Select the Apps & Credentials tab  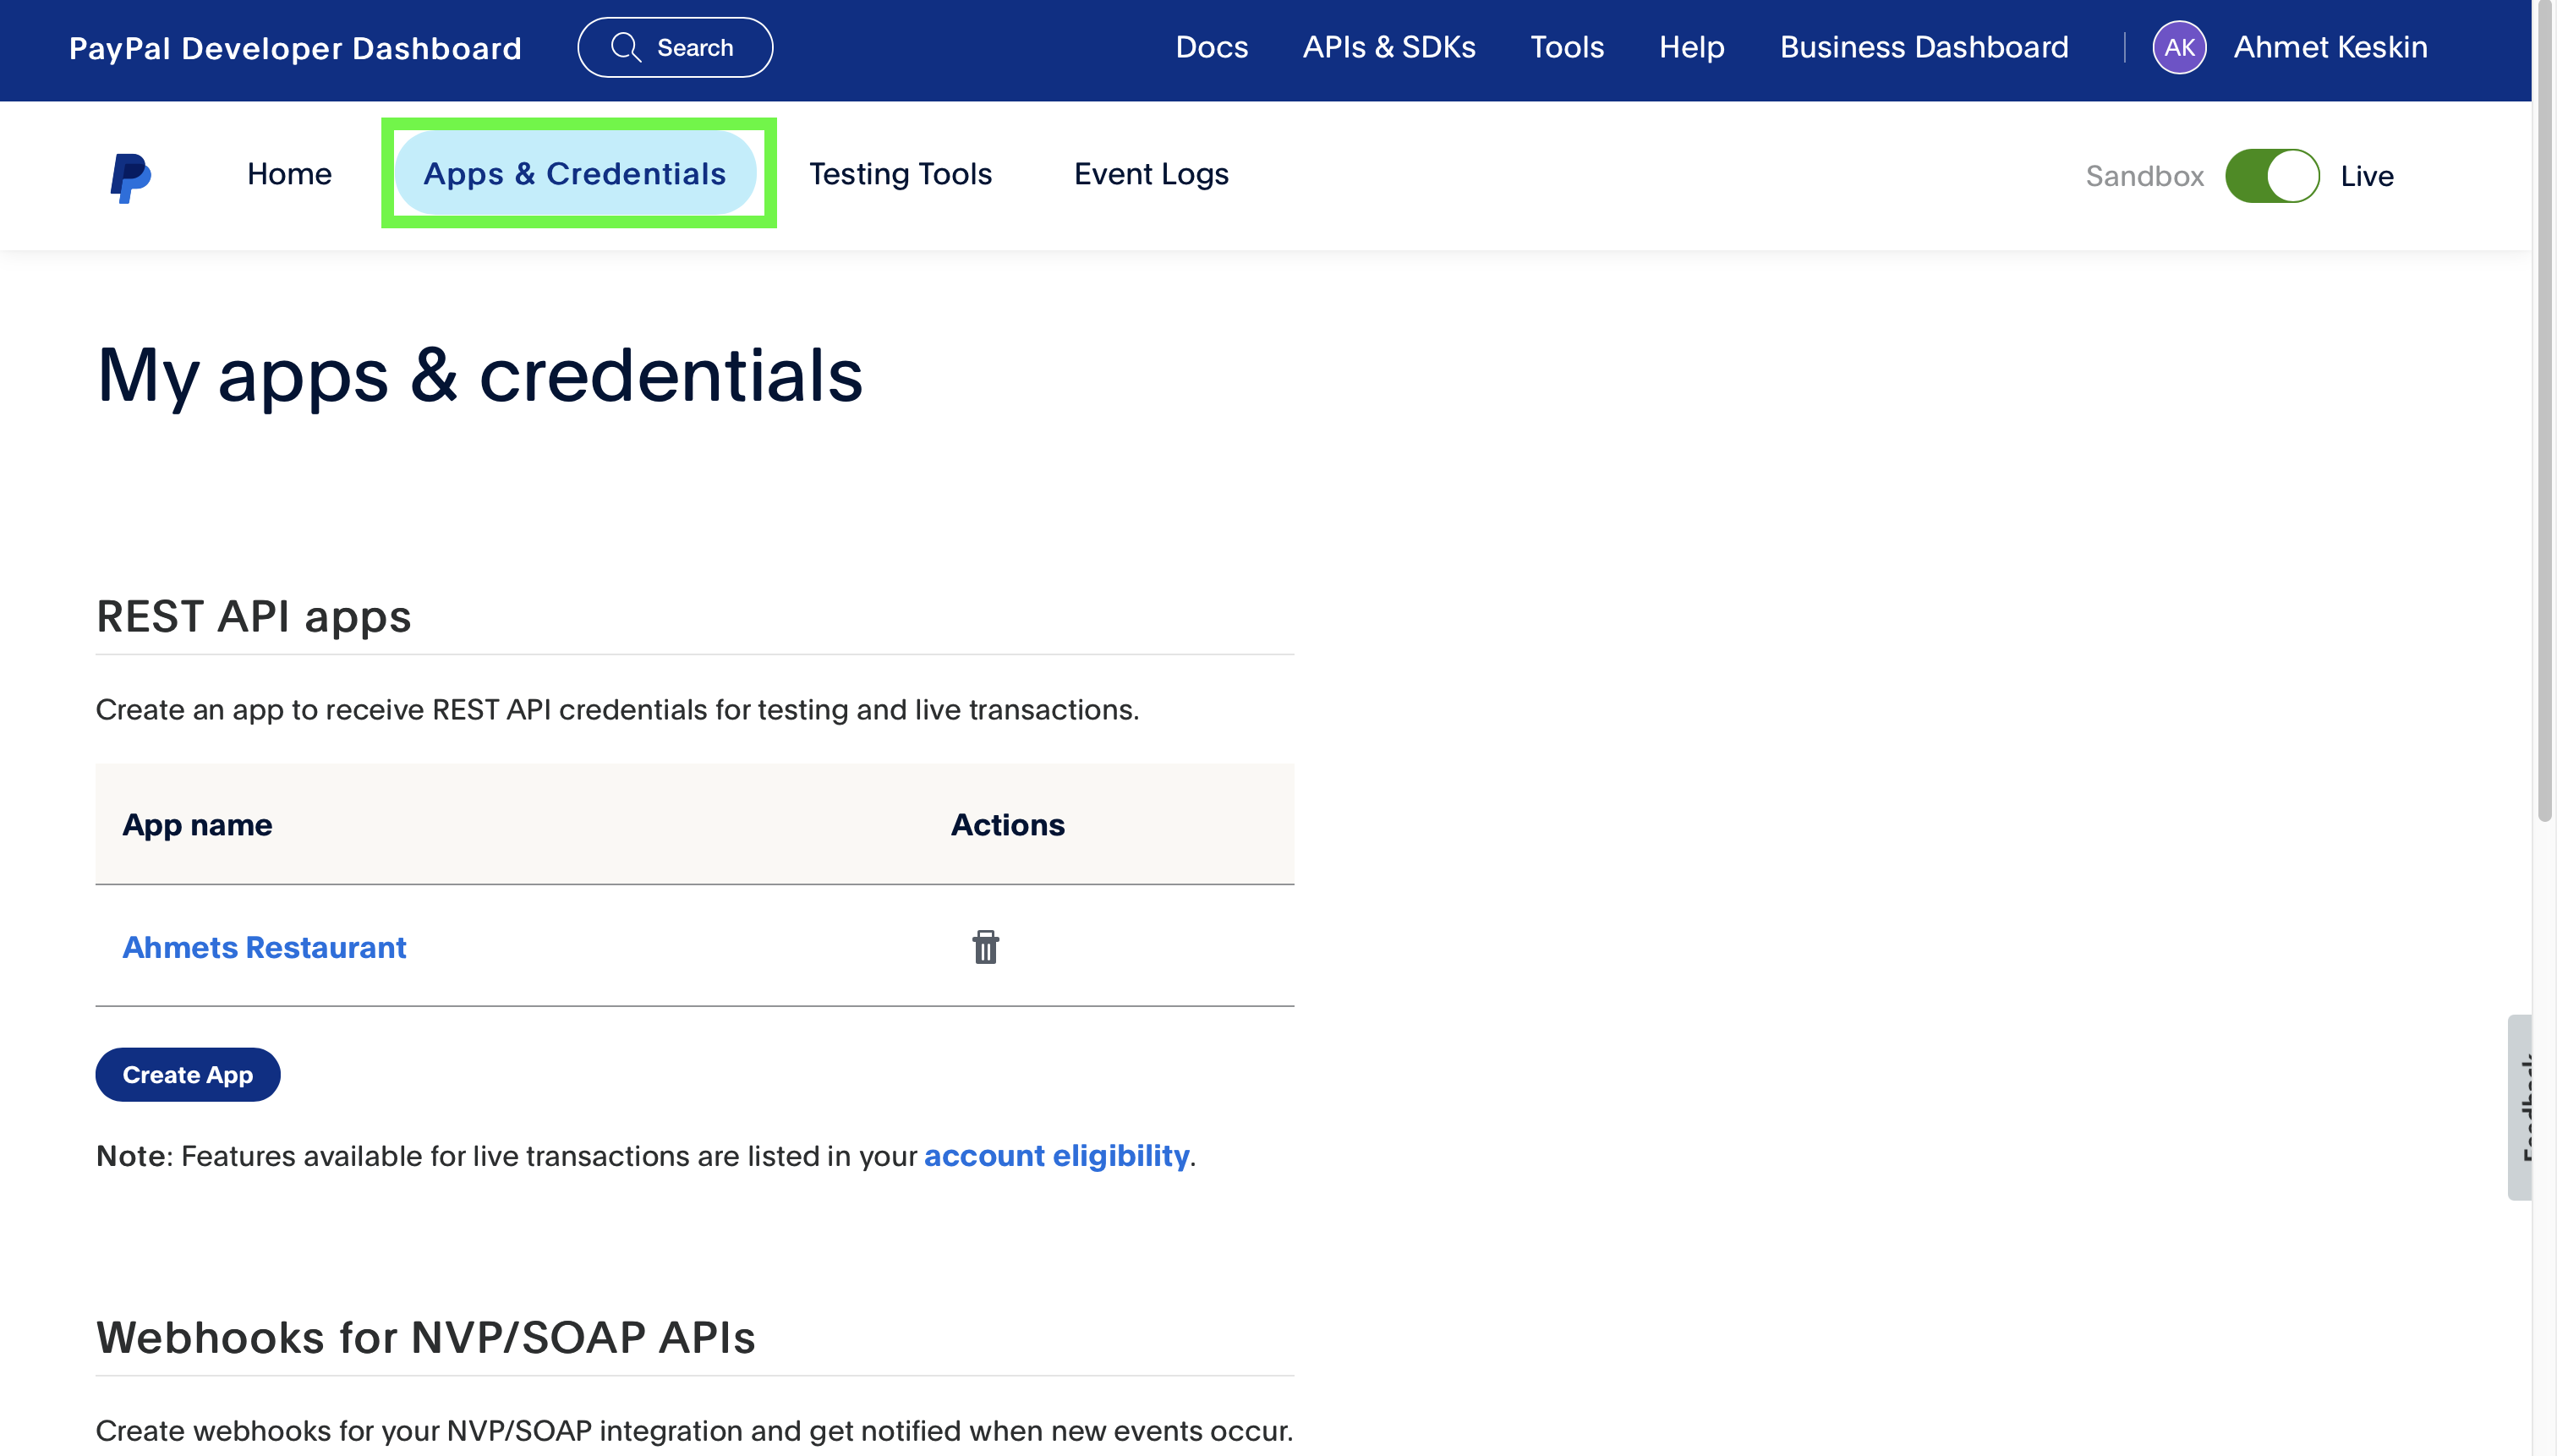click(575, 174)
